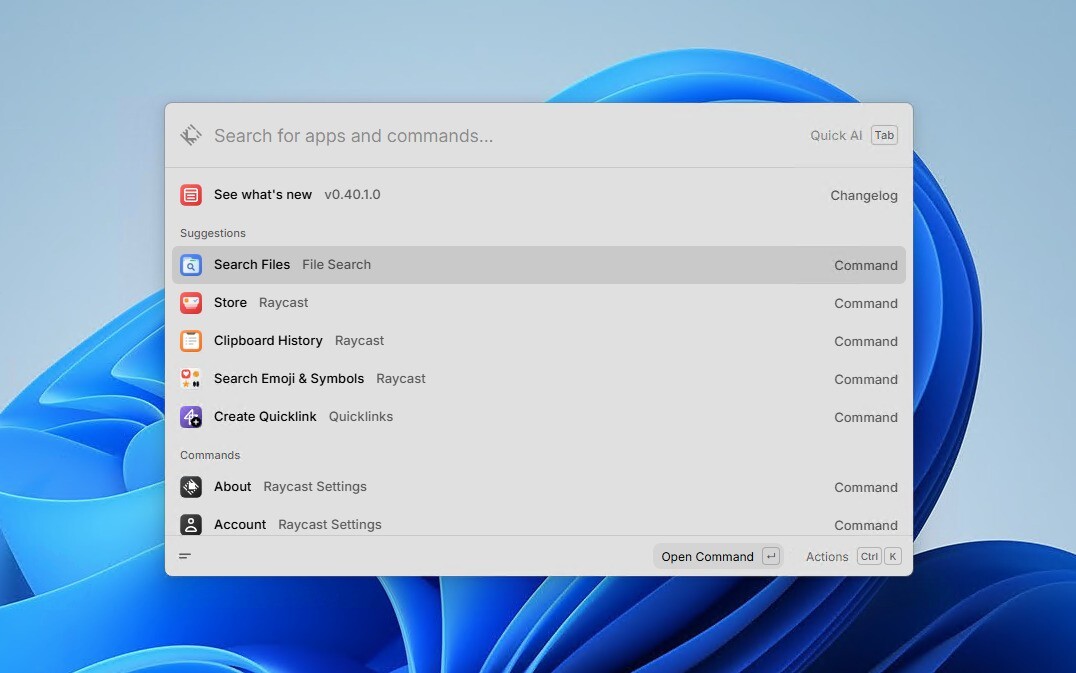
Task: Click the Account person icon
Action: [191, 524]
